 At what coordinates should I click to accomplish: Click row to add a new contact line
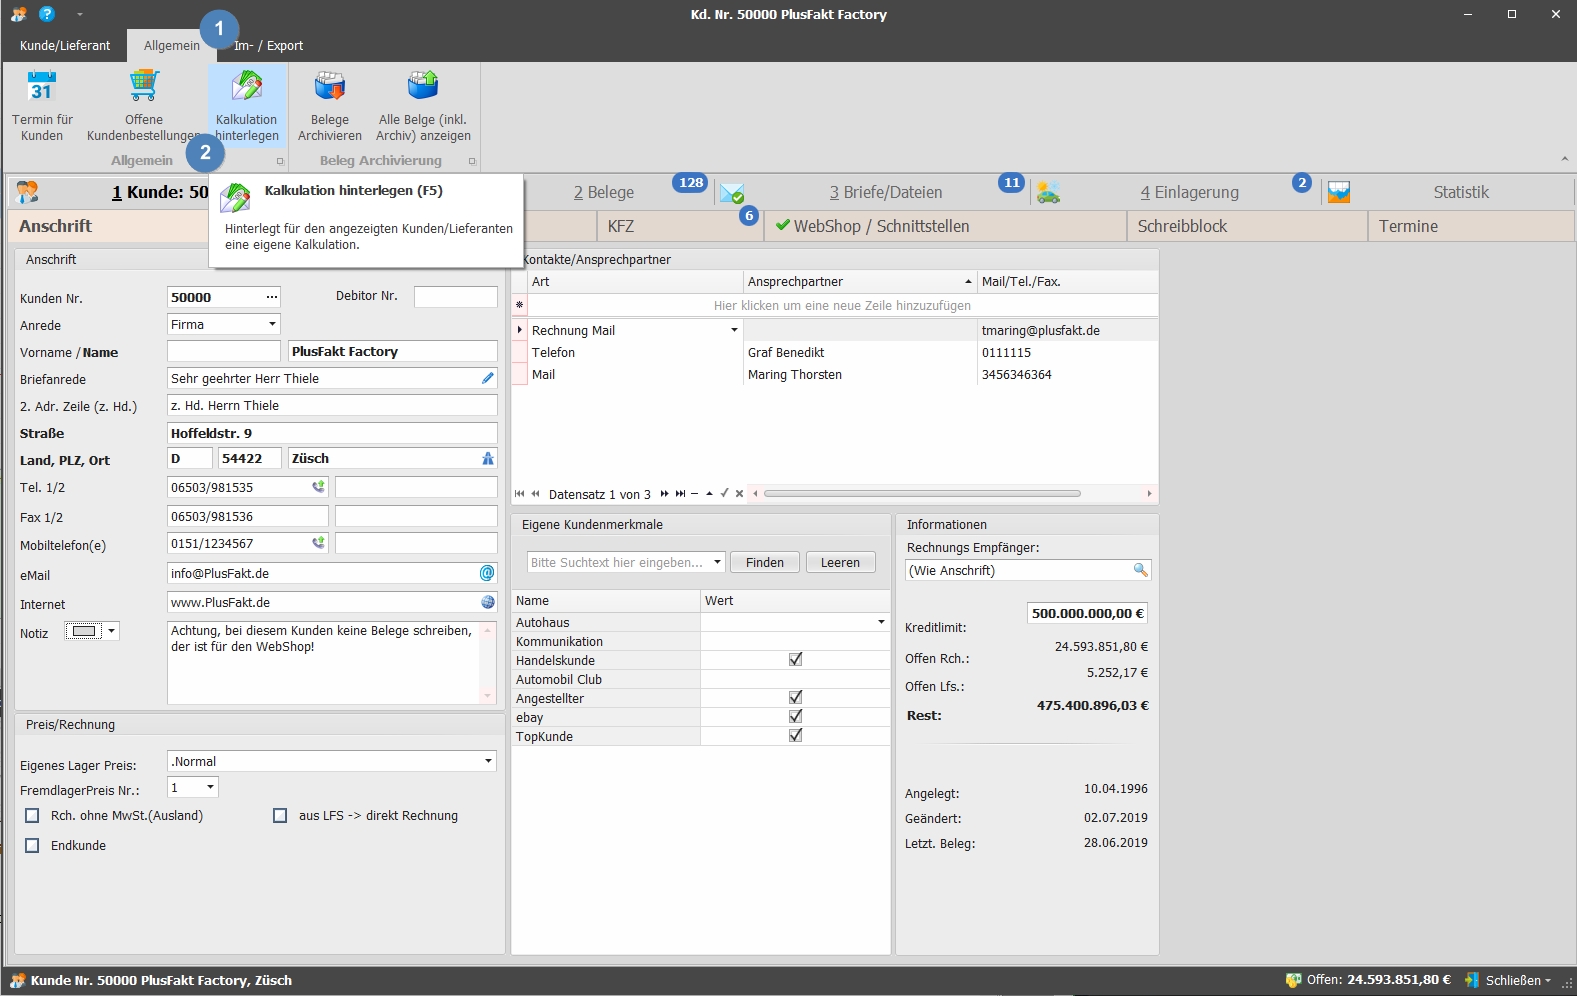[x=842, y=305]
